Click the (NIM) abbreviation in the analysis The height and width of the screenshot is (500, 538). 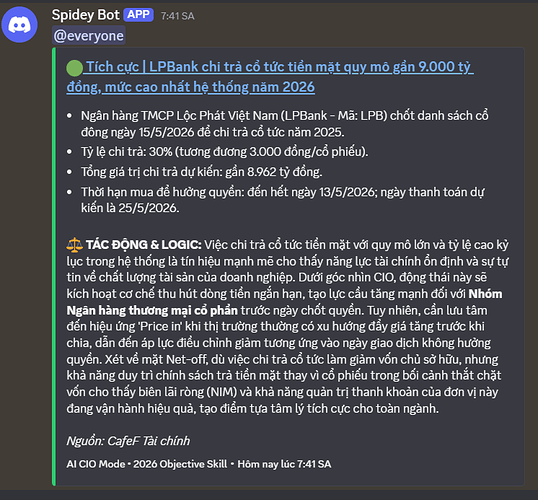[222, 392]
